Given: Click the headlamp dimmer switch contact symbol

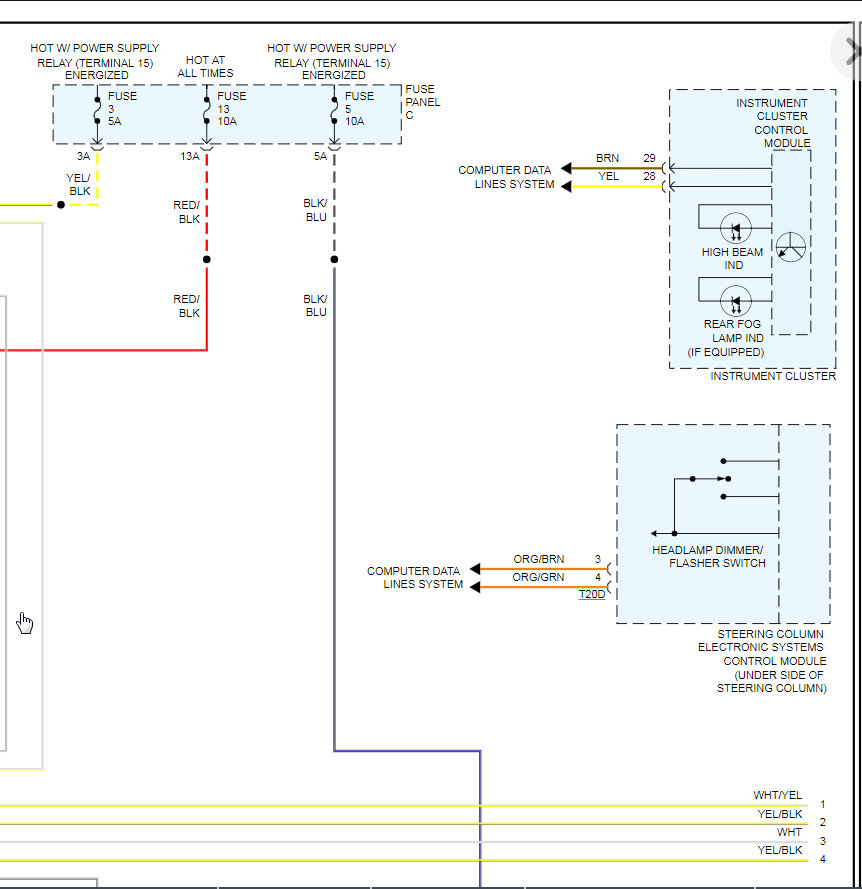Looking at the screenshot, I should tap(711, 479).
